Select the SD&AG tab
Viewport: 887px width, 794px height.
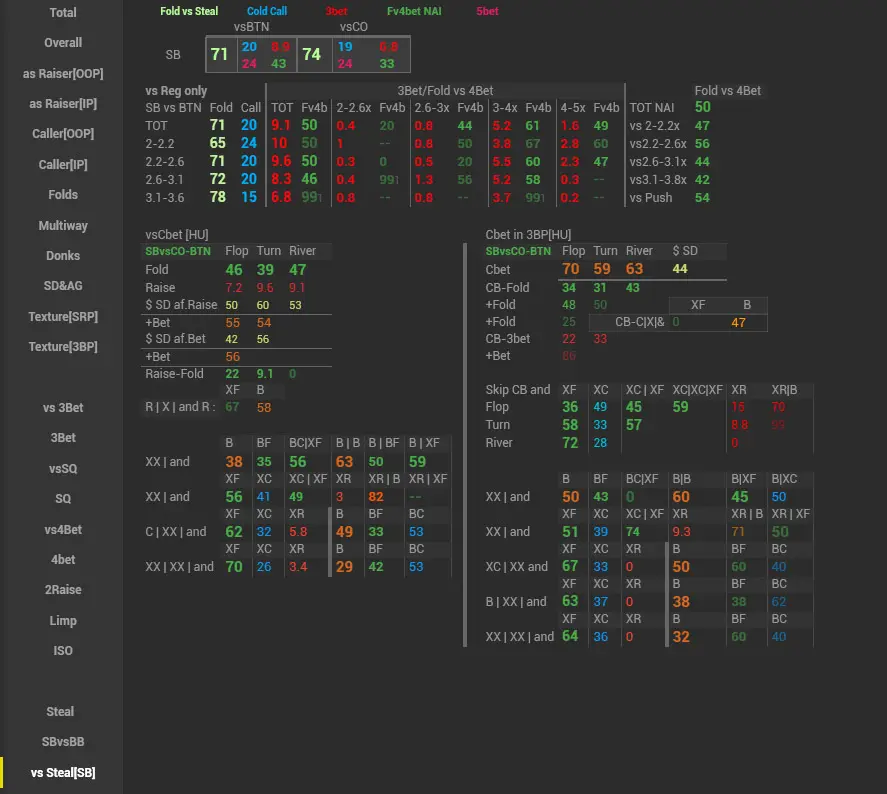click(62, 286)
